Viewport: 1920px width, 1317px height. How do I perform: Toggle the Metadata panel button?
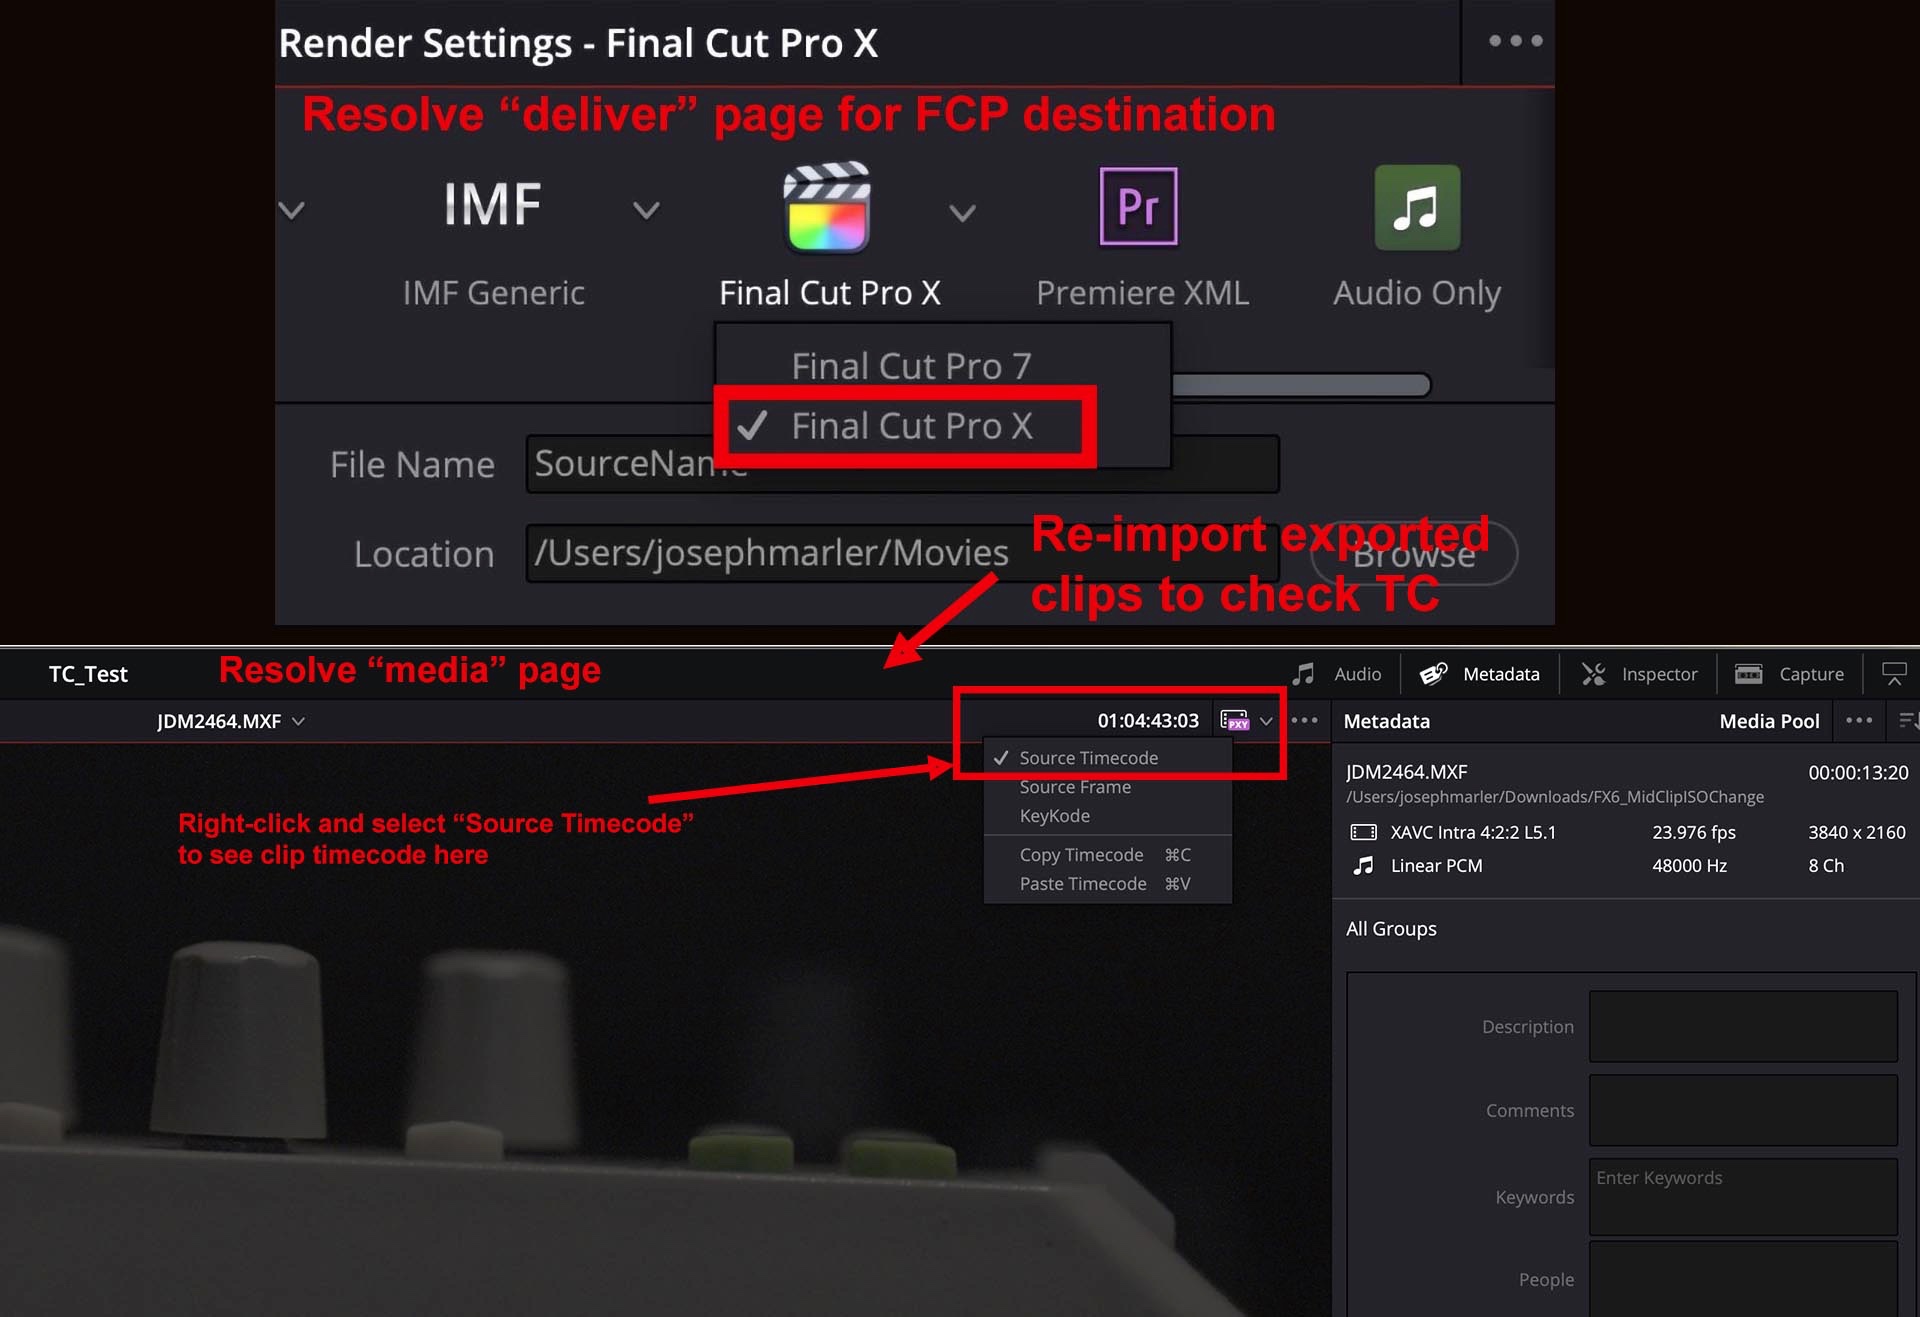[1480, 674]
